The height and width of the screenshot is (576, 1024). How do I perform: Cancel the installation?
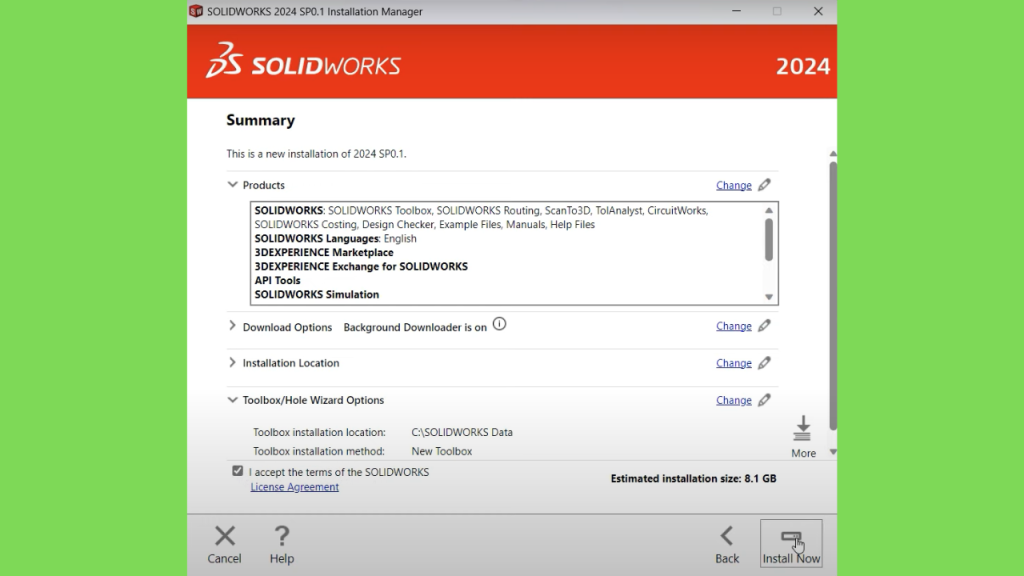[225, 545]
